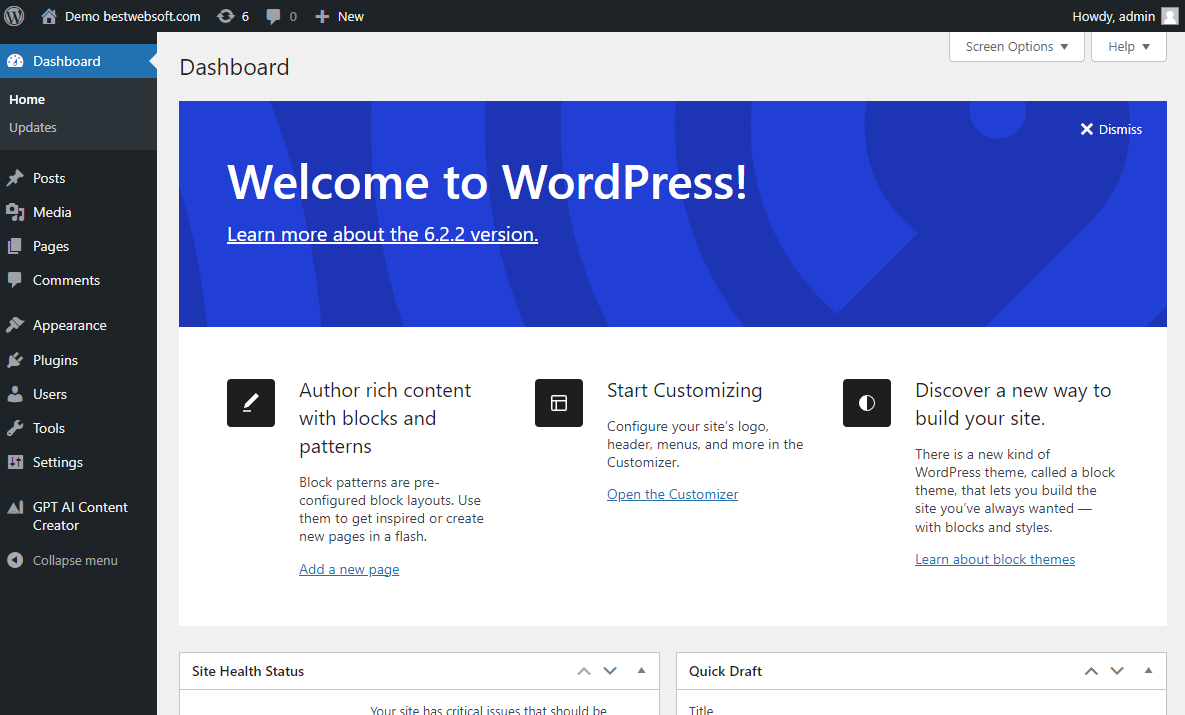
Task: Click the X icon beside Dismiss
Action: [1087, 129]
